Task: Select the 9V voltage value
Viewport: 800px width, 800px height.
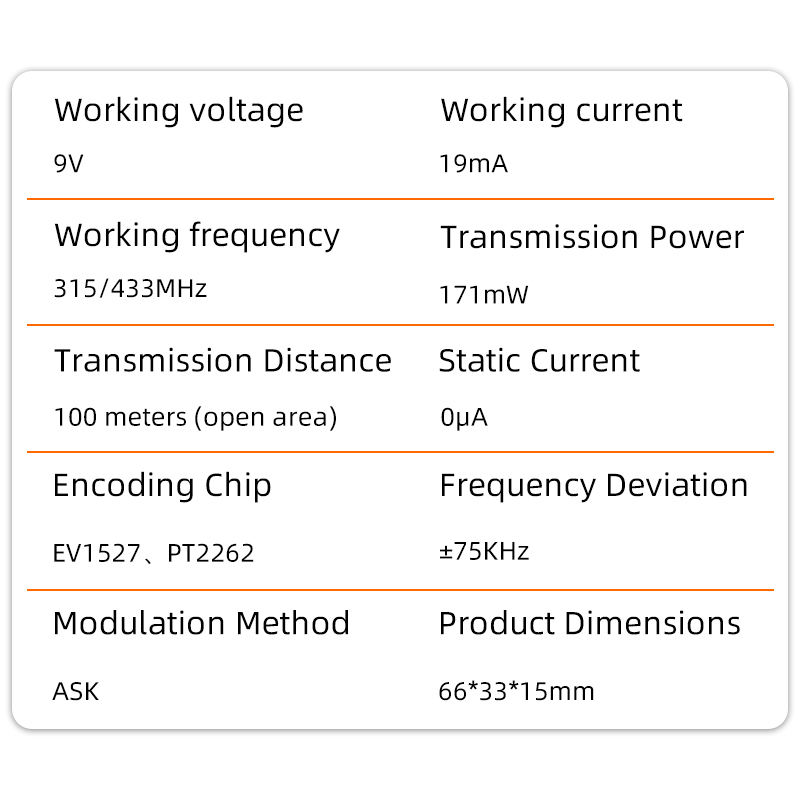Action: (69, 163)
